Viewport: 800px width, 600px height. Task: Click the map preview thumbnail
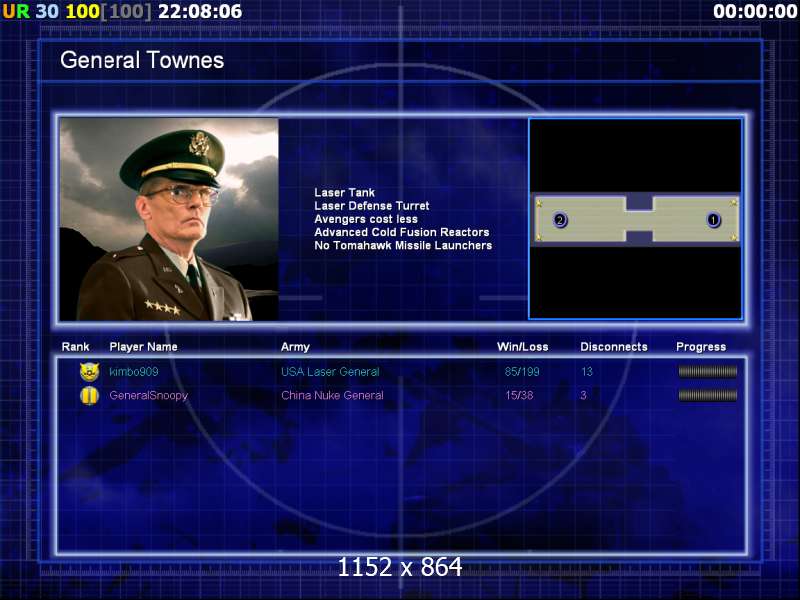click(x=635, y=219)
